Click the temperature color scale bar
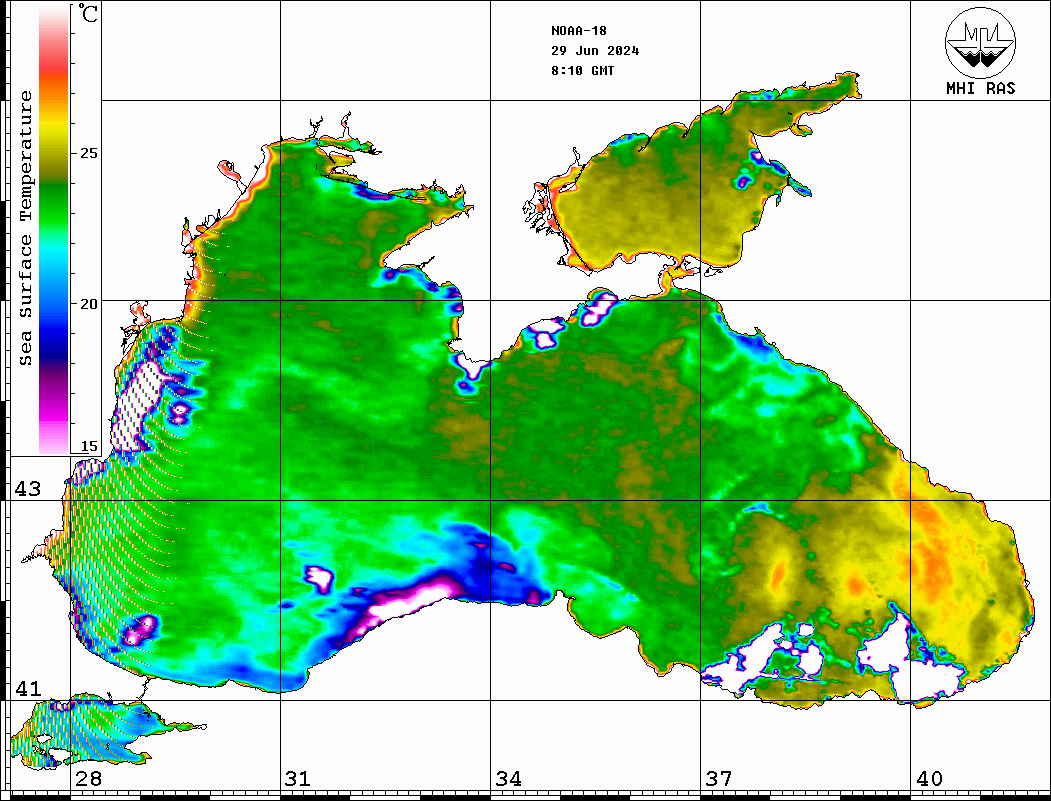Screen dimensions: 1051x801 pyautogui.click(x=54, y=230)
